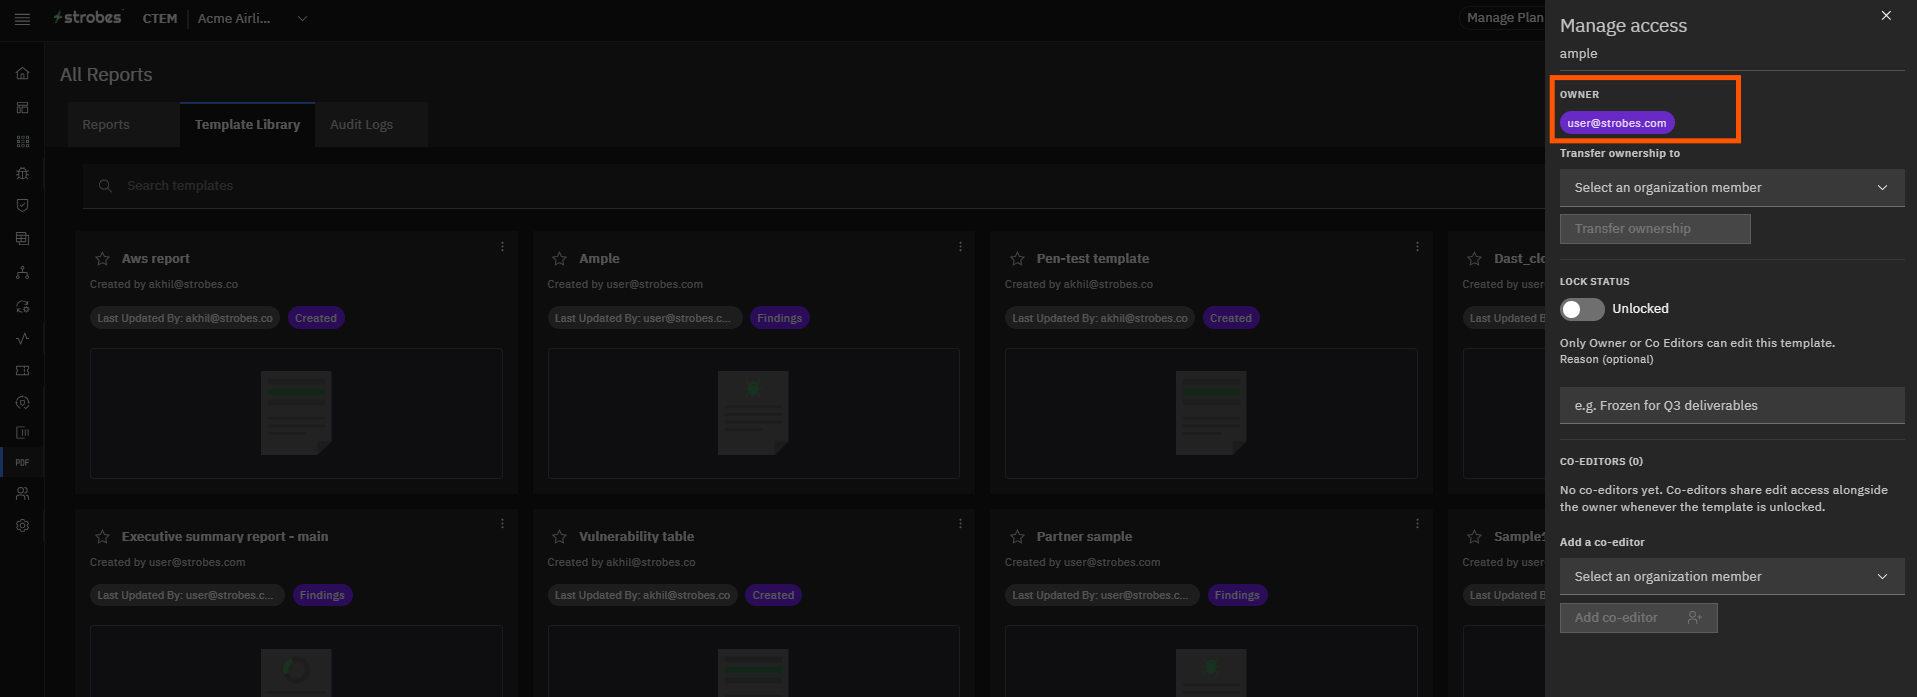Star the Pen-test template

(1017, 258)
